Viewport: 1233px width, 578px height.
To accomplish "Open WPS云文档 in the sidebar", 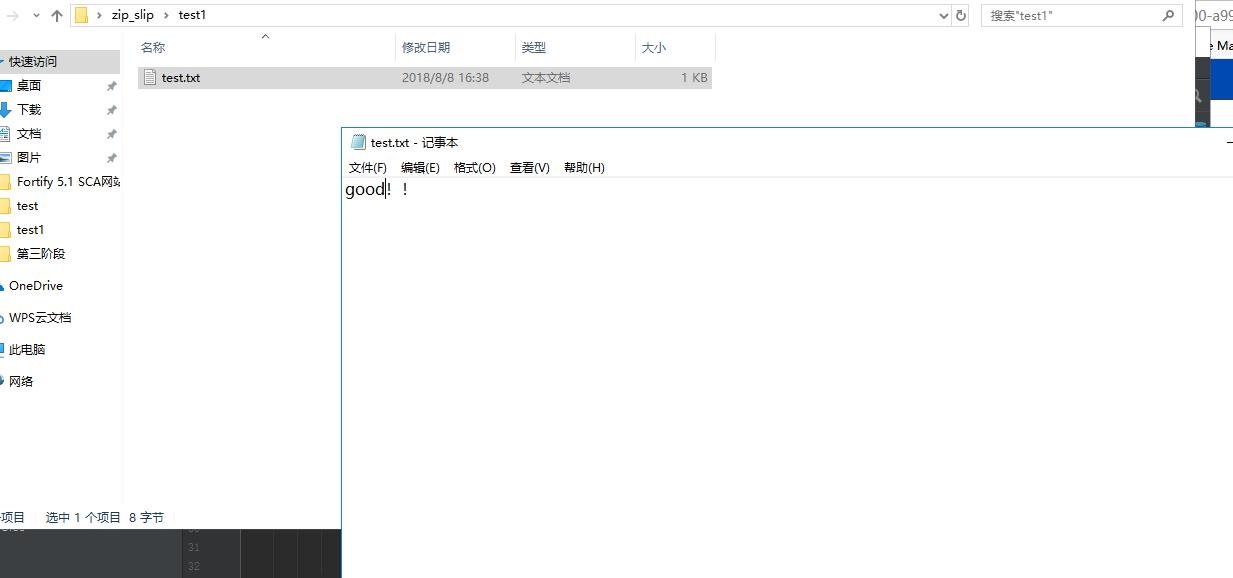I will (x=40, y=318).
